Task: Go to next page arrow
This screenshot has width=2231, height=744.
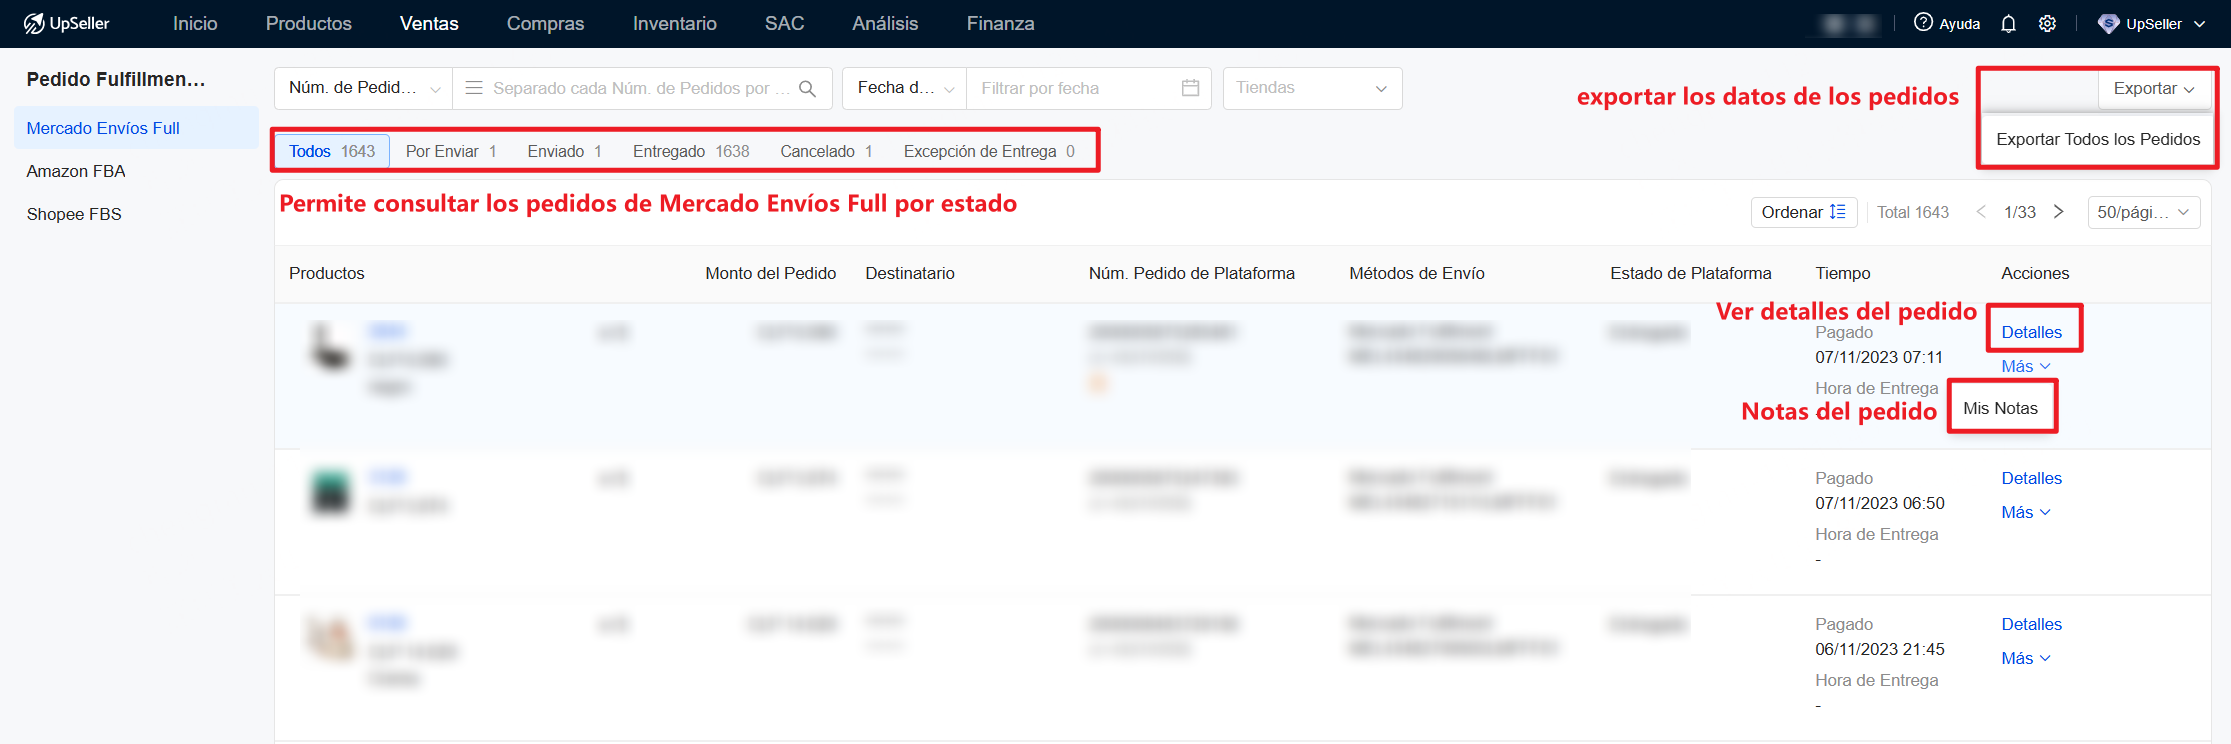Action: (x=2058, y=212)
